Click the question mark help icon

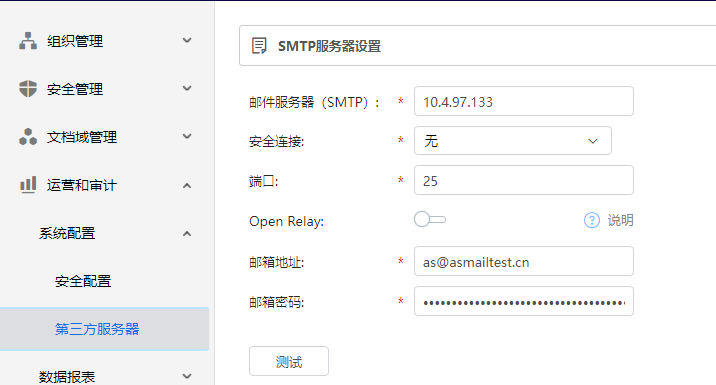[592, 220]
